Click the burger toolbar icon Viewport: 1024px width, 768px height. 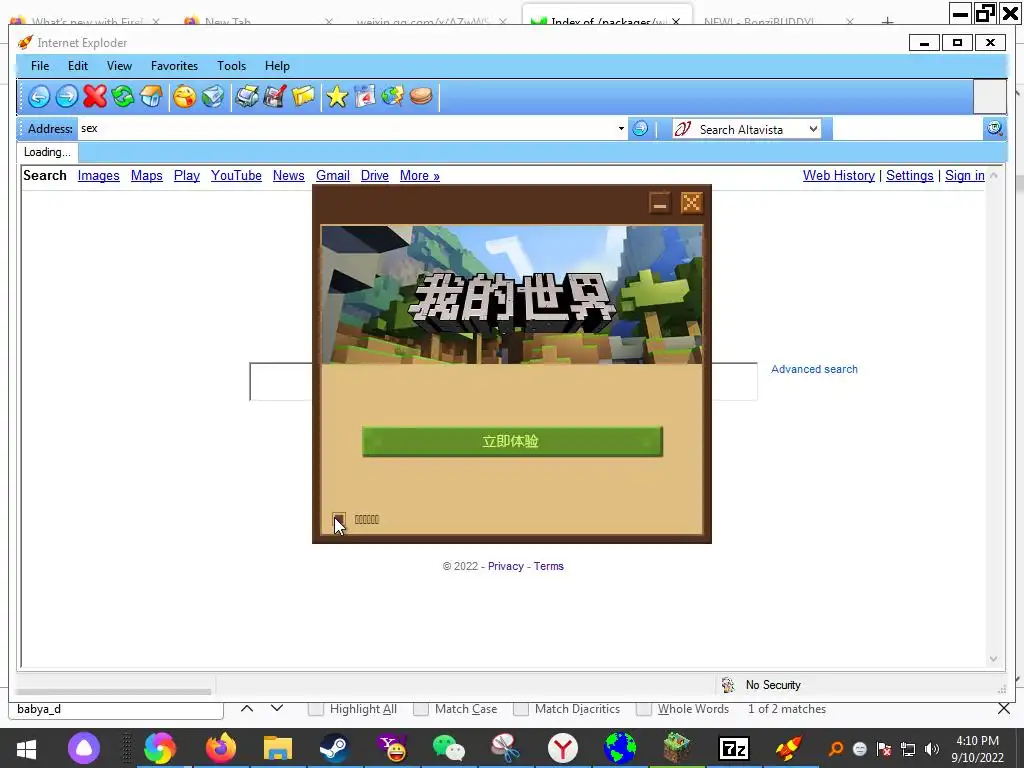421,97
